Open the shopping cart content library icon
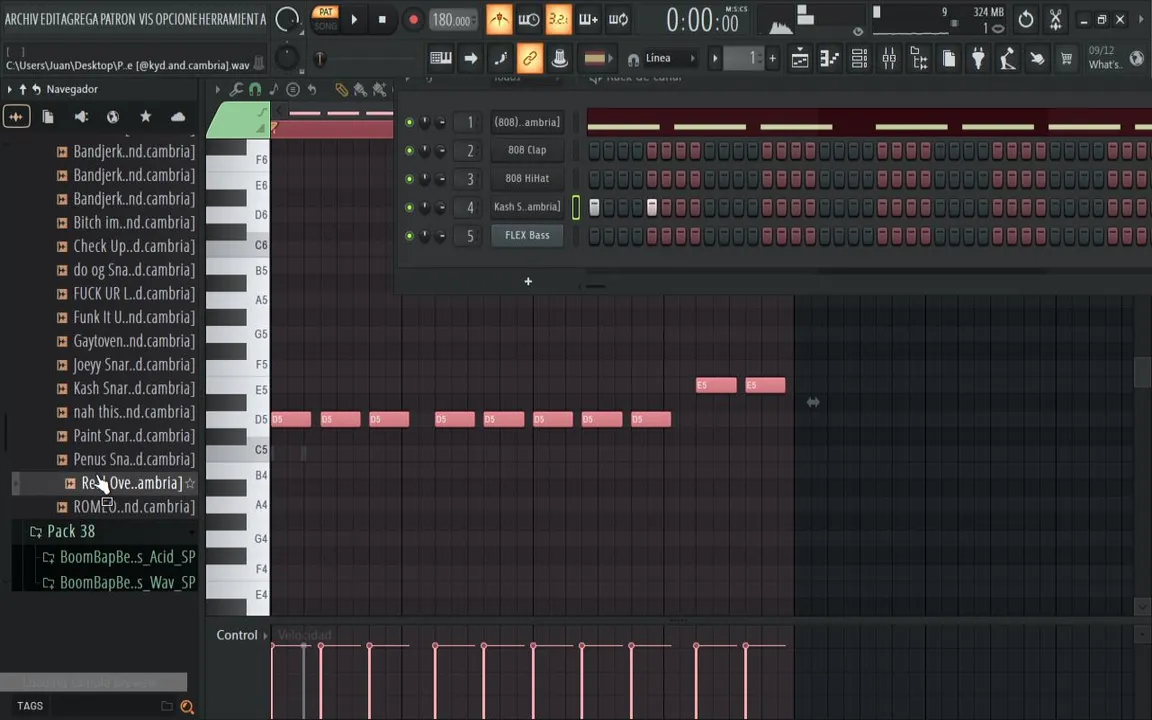1152x720 pixels. pyautogui.click(x=1066, y=59)
